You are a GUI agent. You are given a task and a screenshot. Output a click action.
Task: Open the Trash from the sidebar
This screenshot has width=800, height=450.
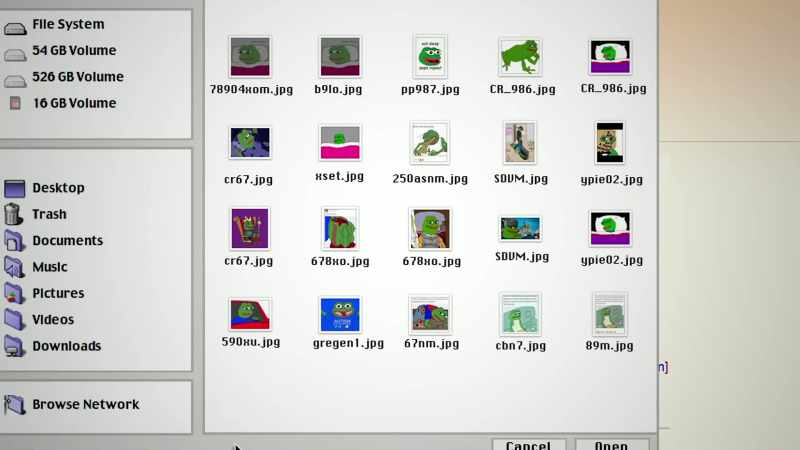(35, 214)
